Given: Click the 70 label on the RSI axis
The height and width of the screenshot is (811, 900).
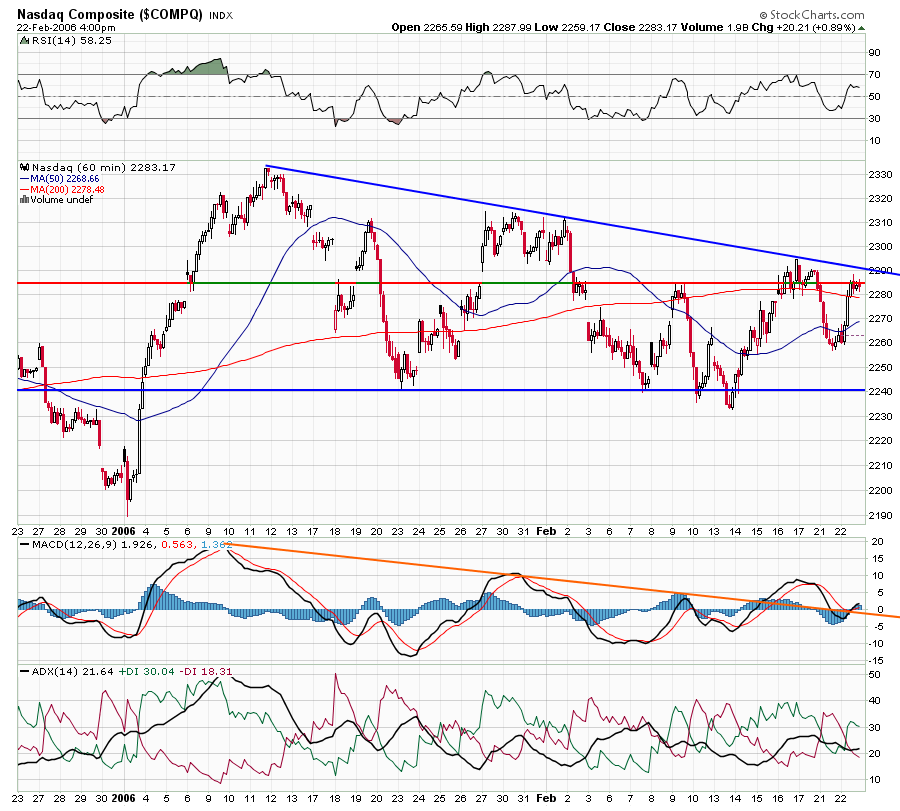Looking at the screenshot, I should pyautogui.click(x=874, y=75).
